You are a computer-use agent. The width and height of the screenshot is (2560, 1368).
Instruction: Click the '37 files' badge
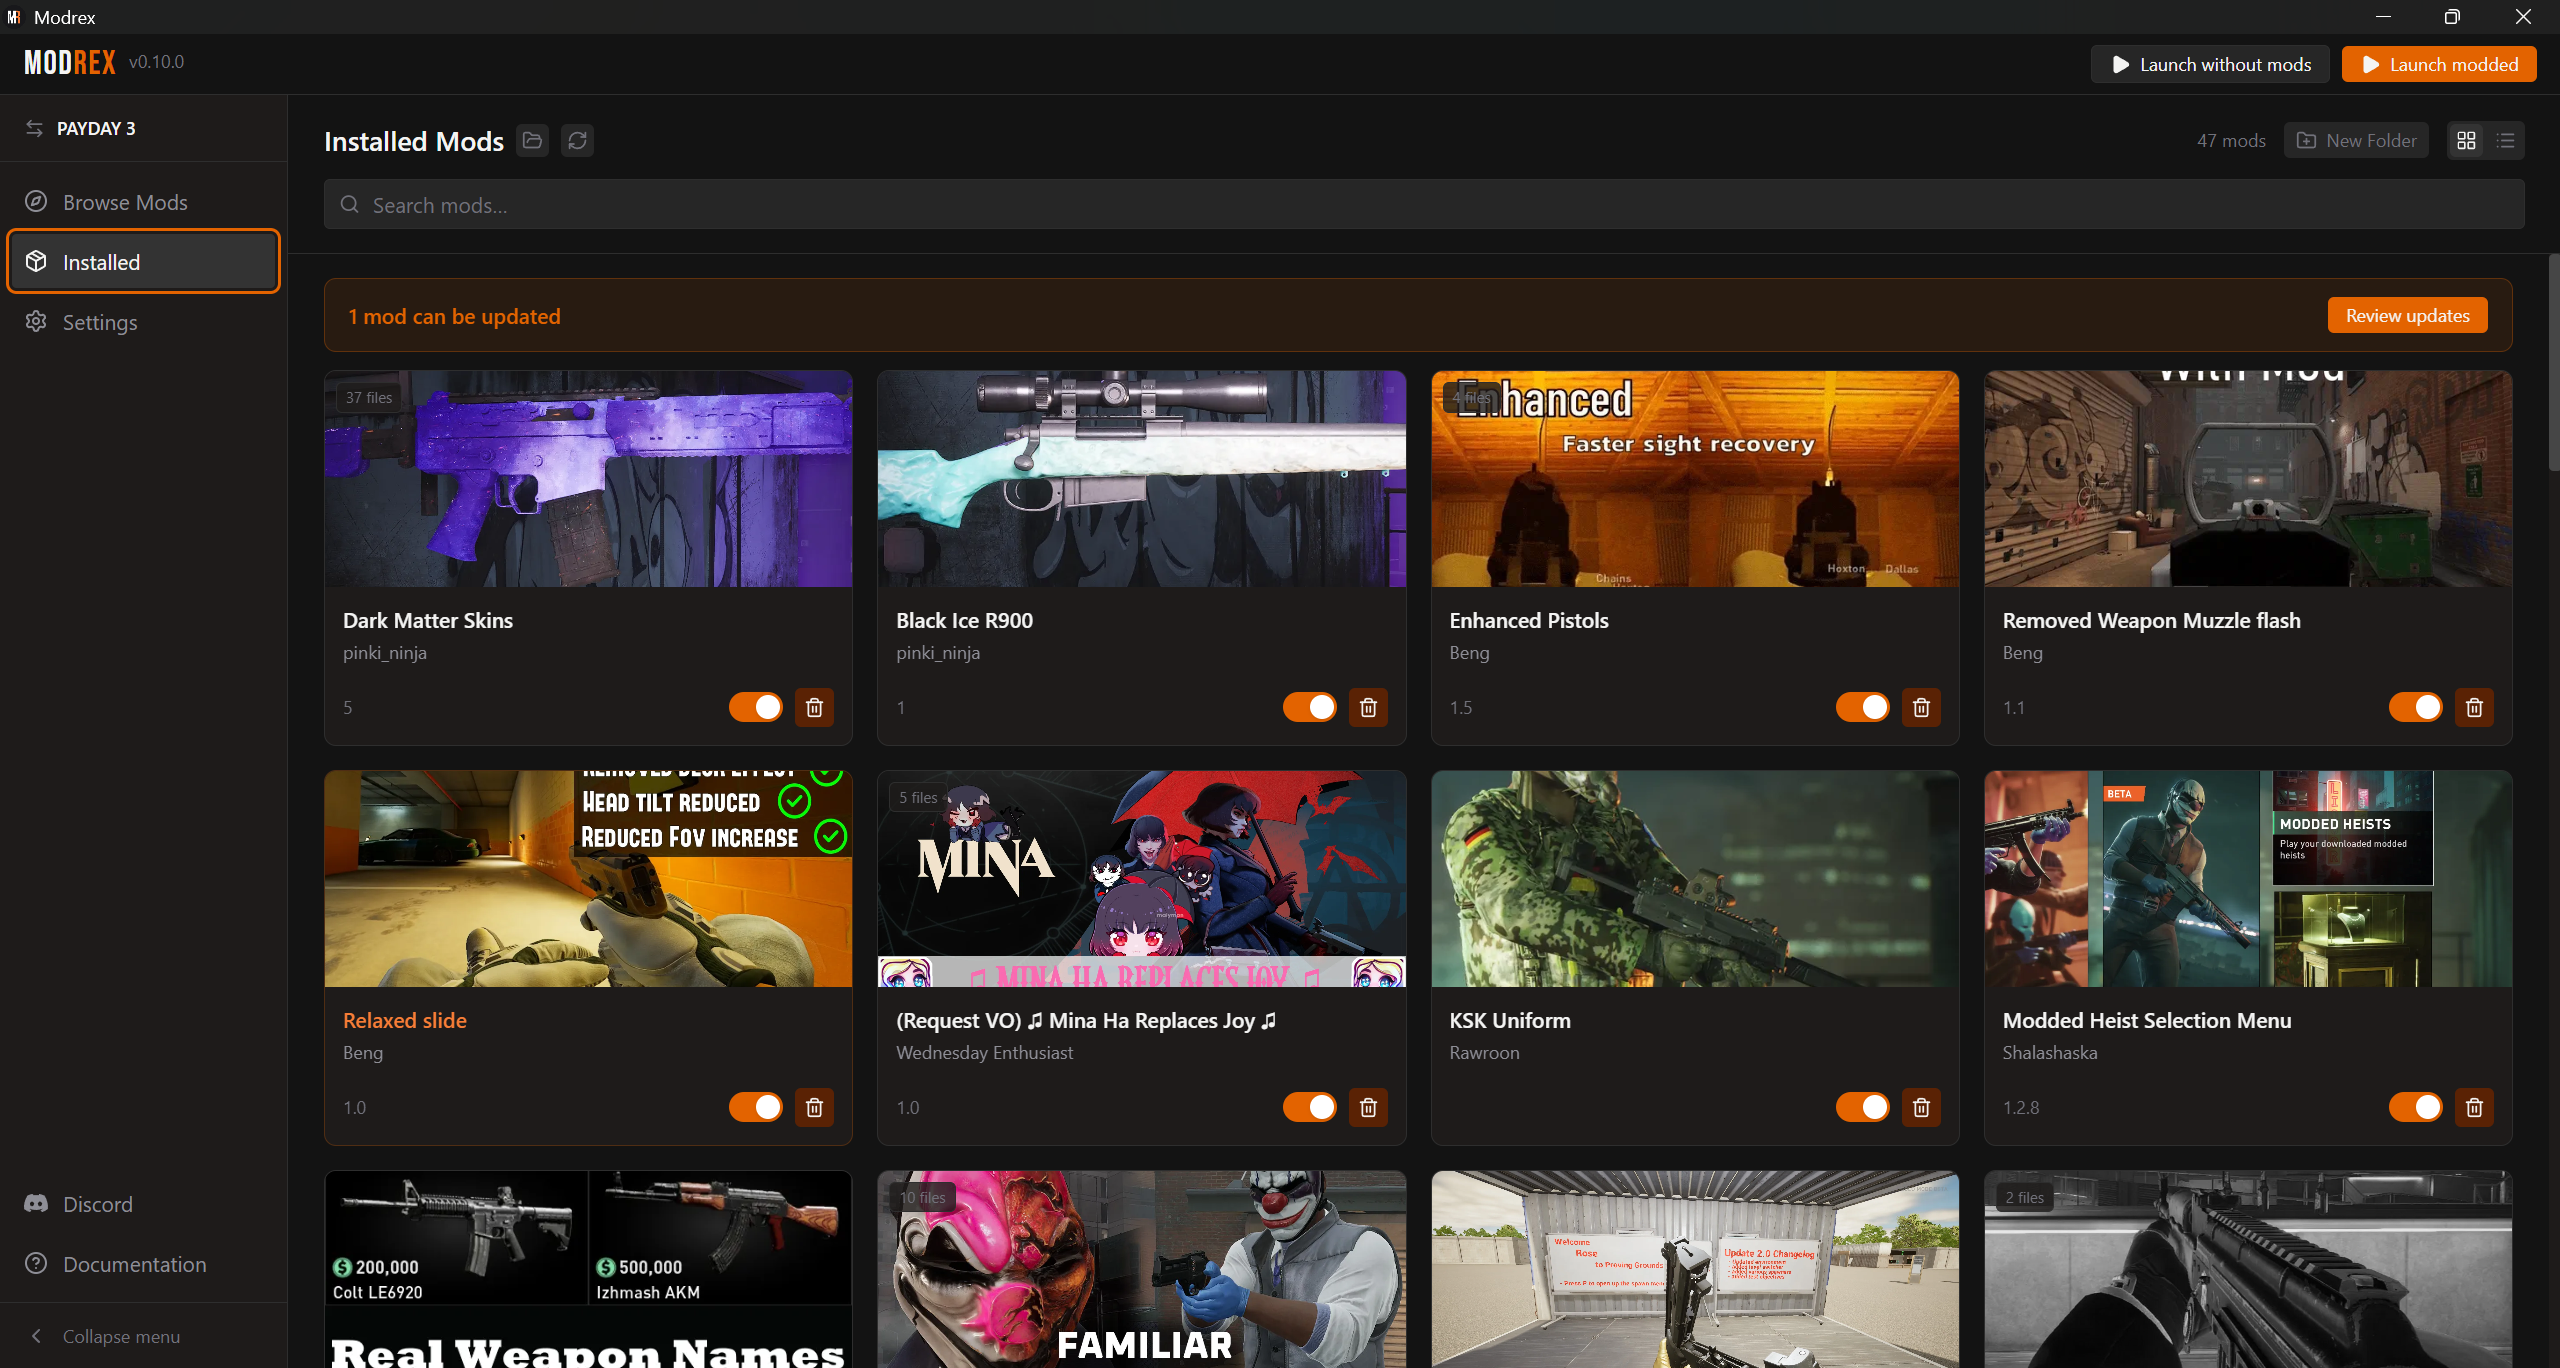pos(369,397)
